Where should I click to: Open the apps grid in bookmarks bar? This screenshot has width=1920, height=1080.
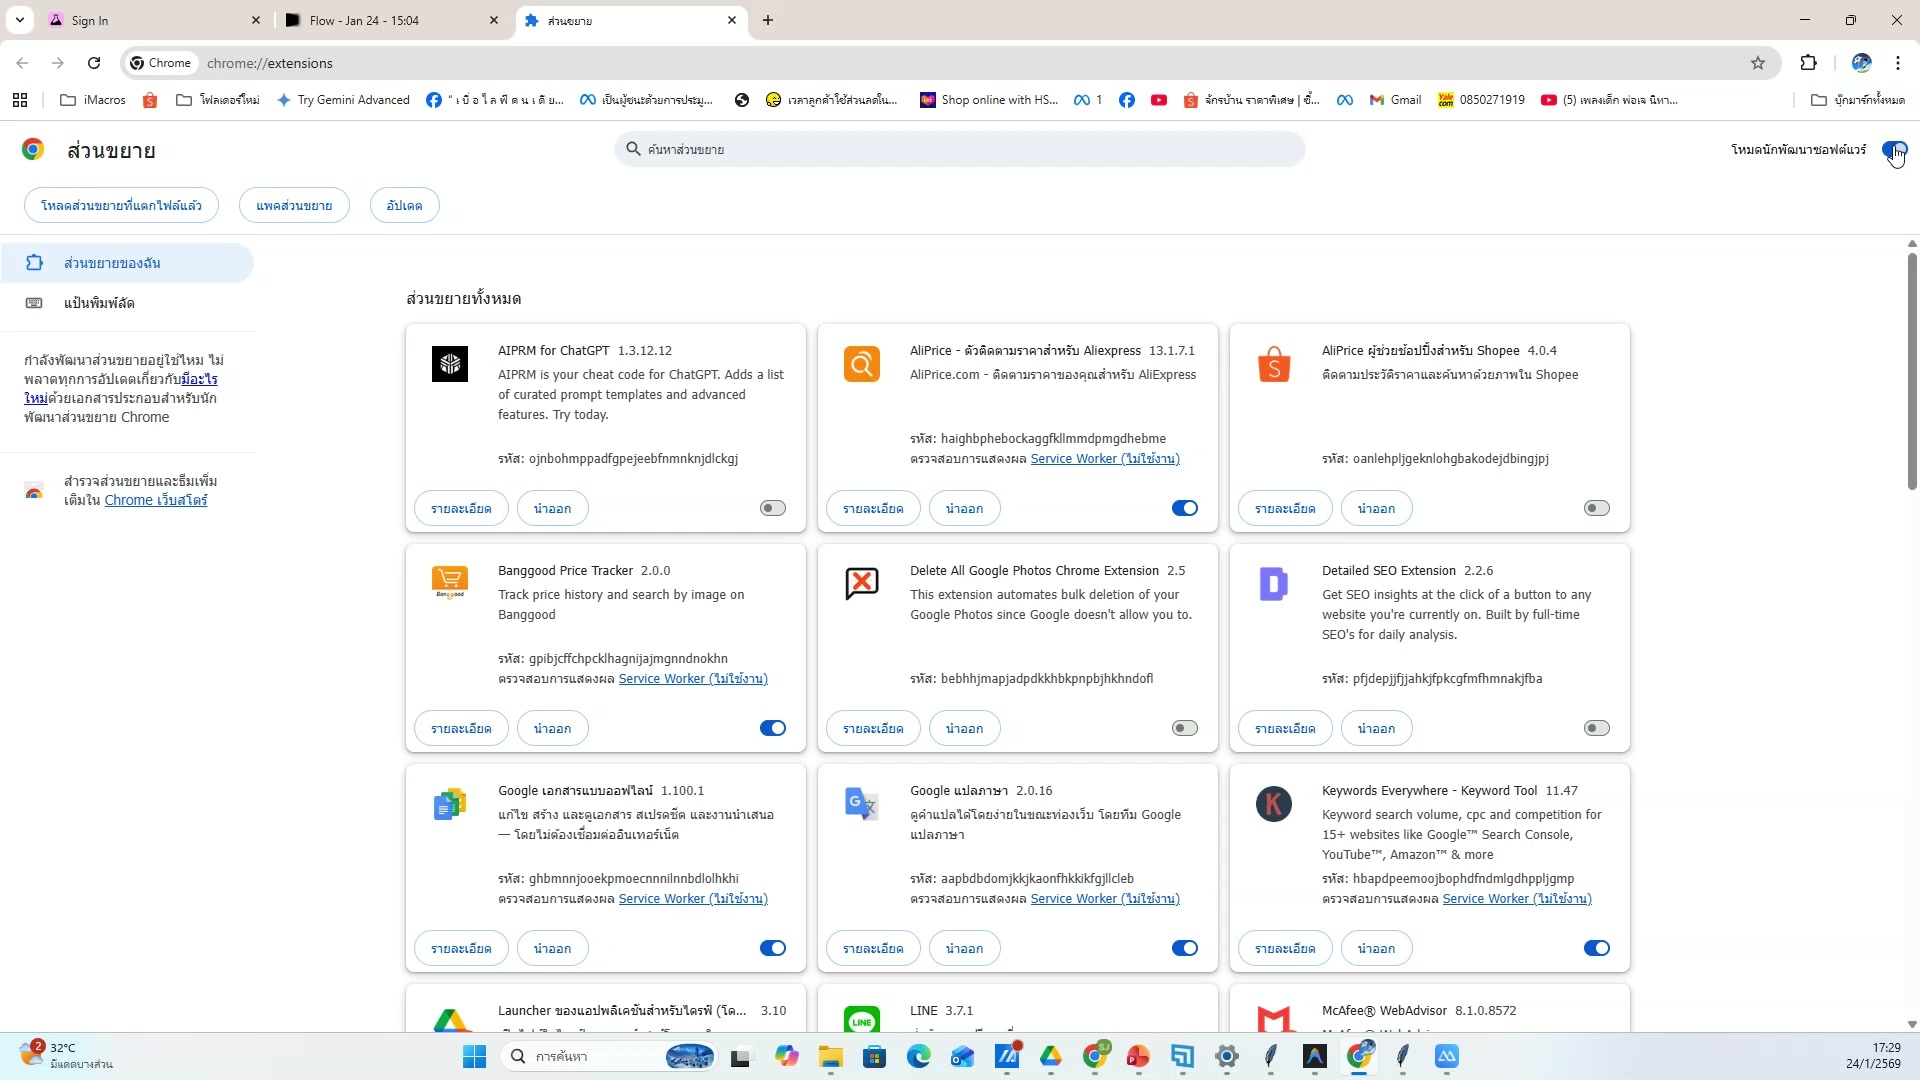tap(20, 100)
